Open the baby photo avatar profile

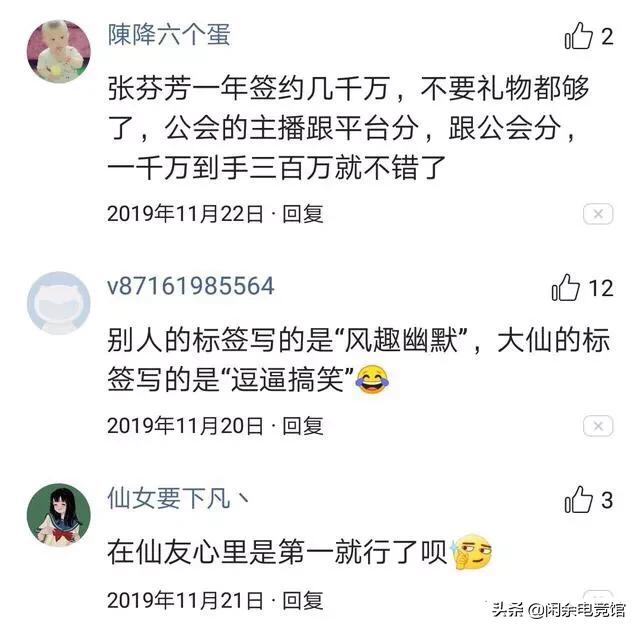coord(59,51)
